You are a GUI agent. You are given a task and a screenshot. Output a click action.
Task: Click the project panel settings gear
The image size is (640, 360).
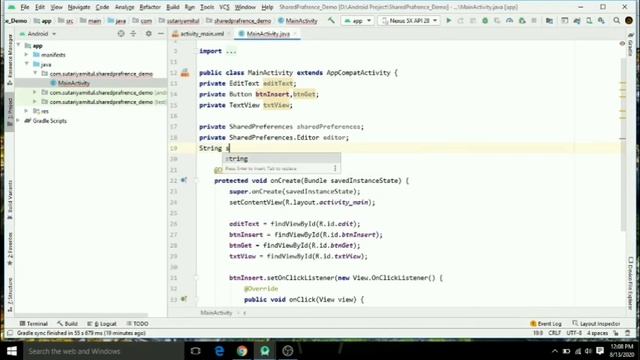[x=149, y=34]
